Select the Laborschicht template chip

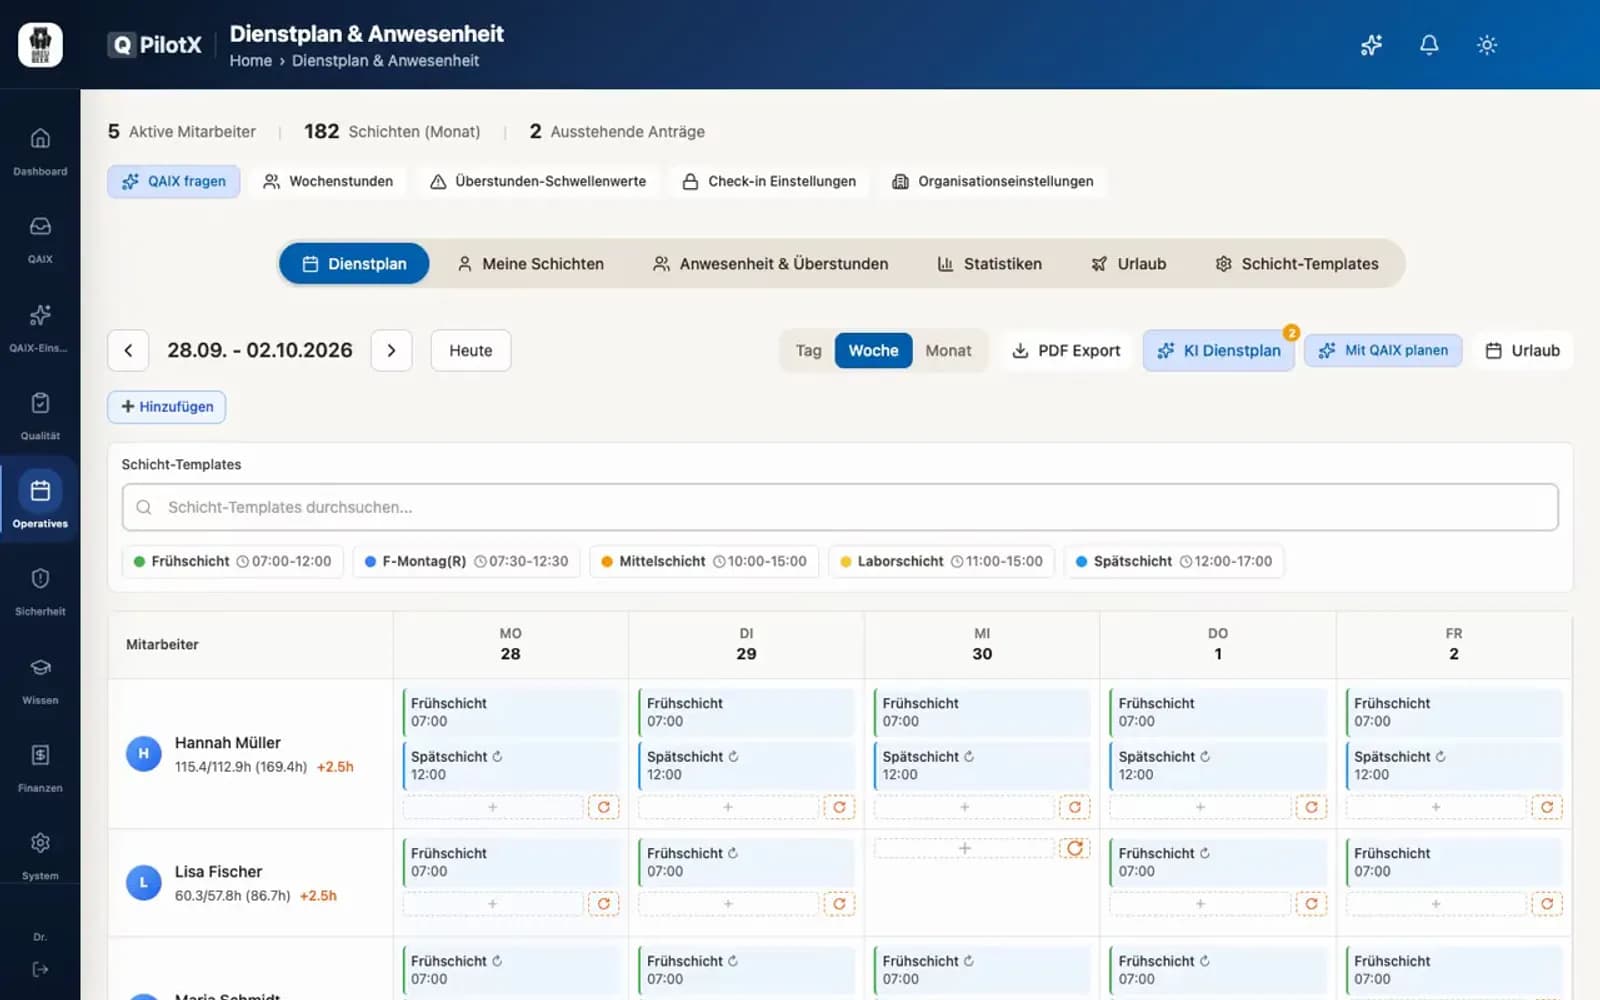941,561
